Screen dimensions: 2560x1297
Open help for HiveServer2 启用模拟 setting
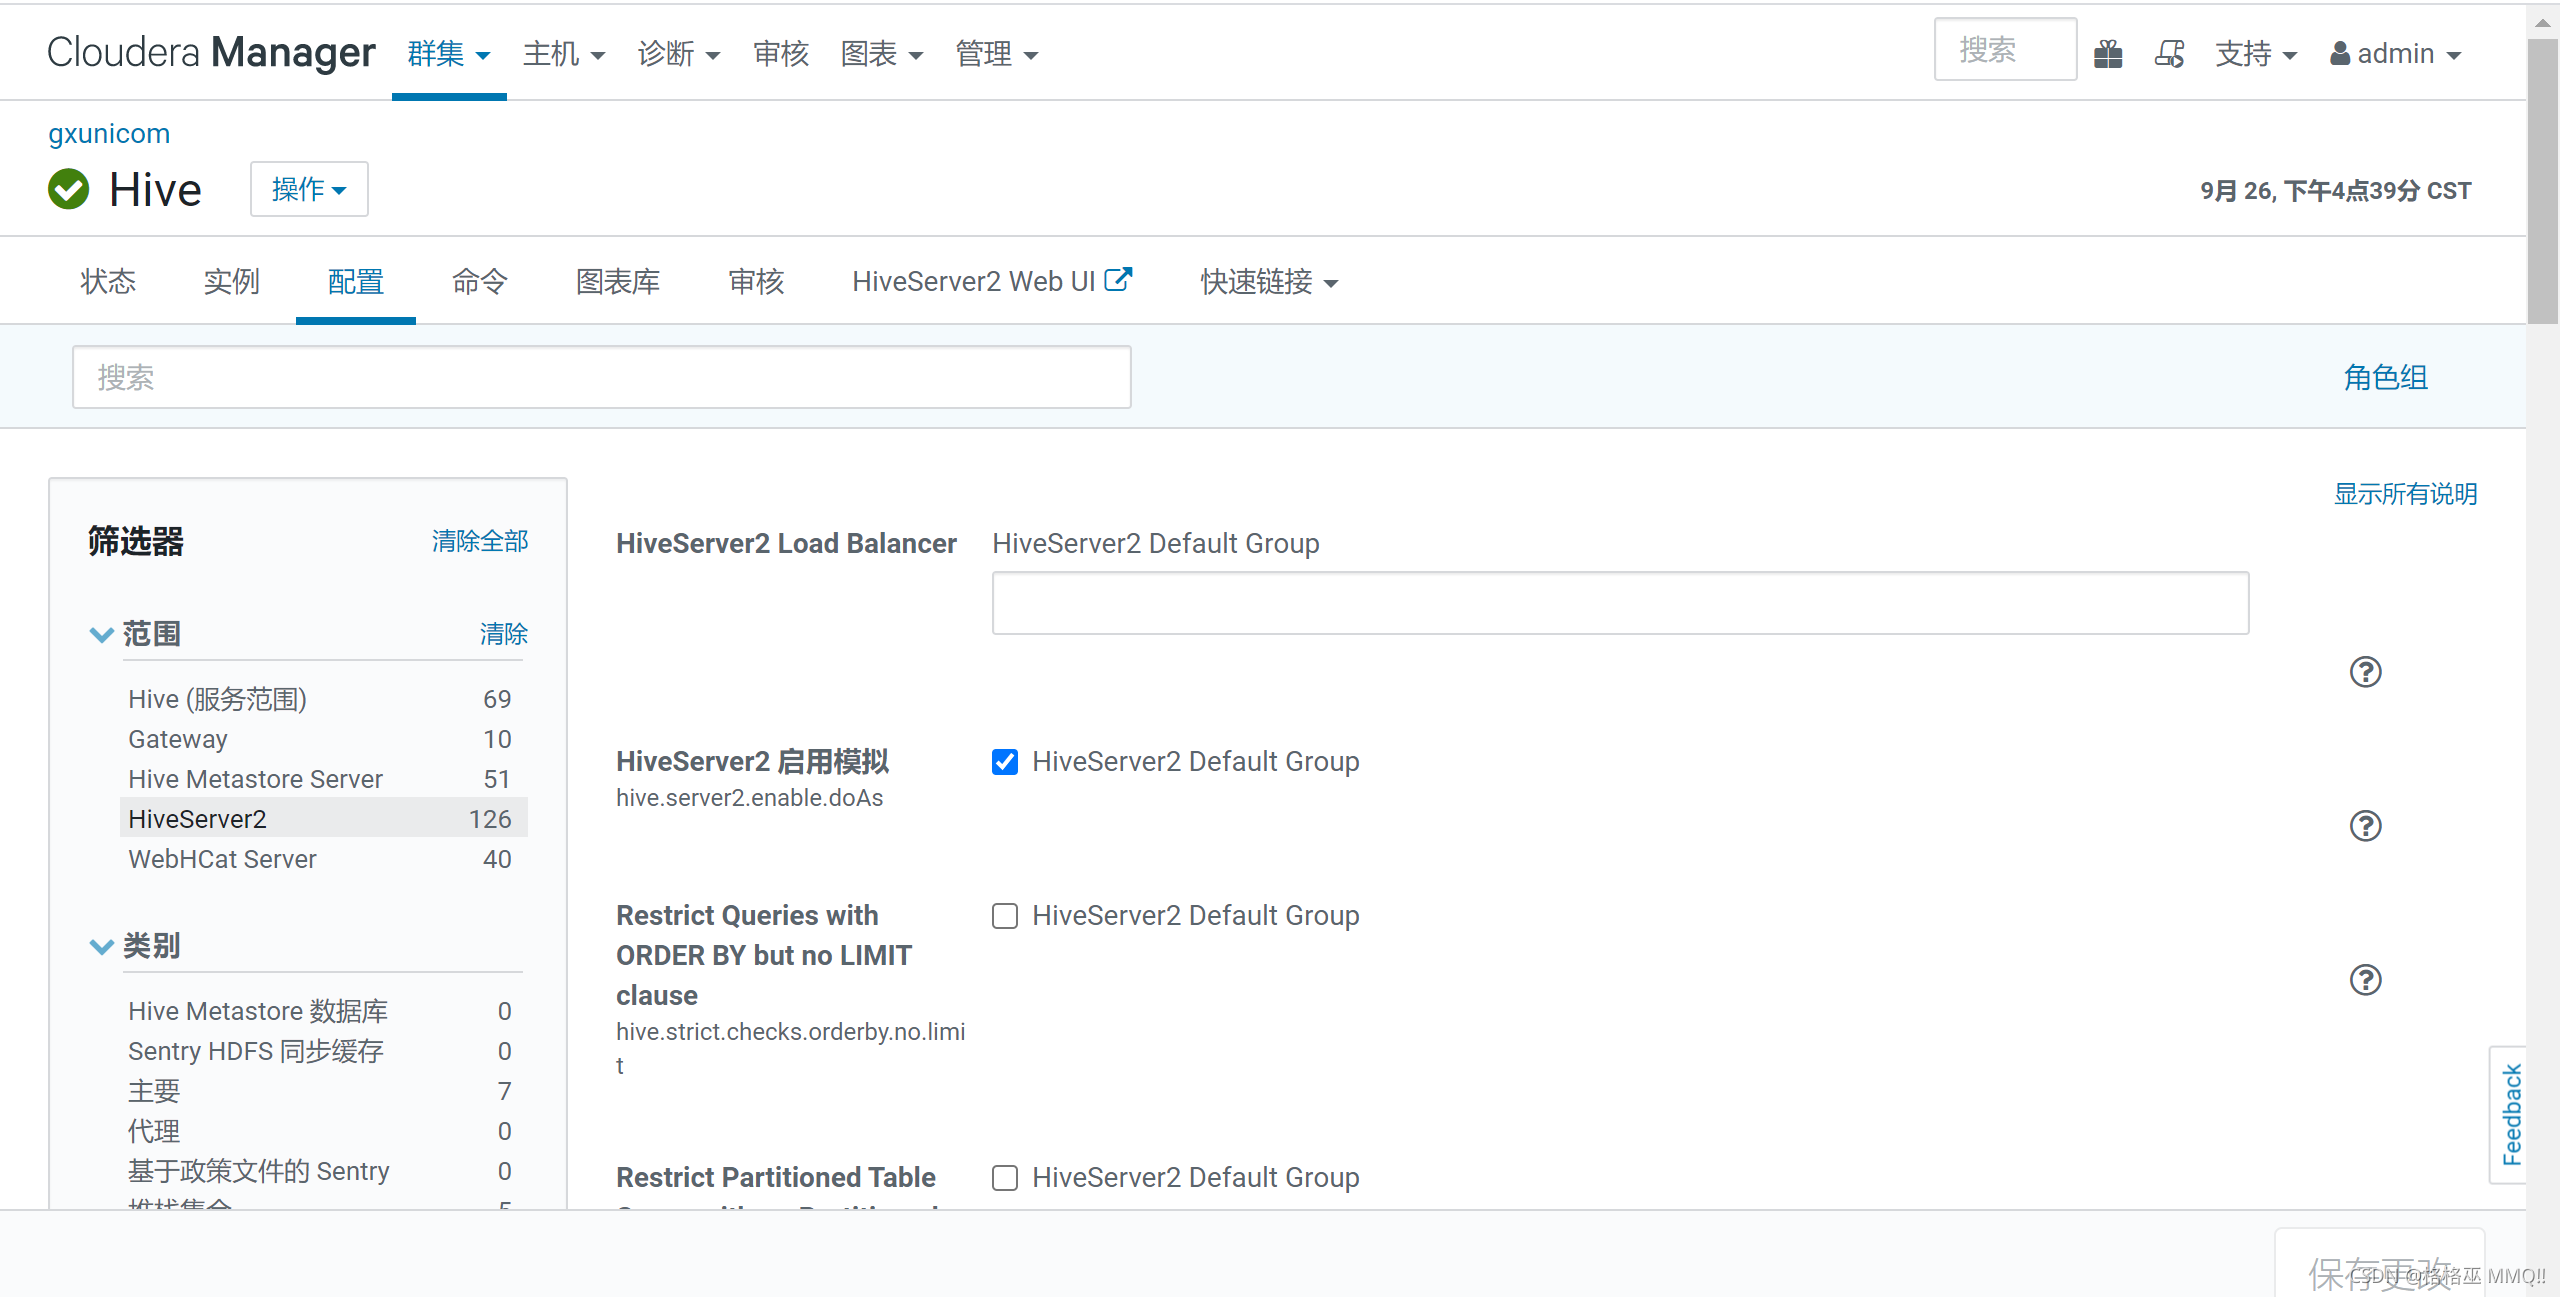point(2365,826)
